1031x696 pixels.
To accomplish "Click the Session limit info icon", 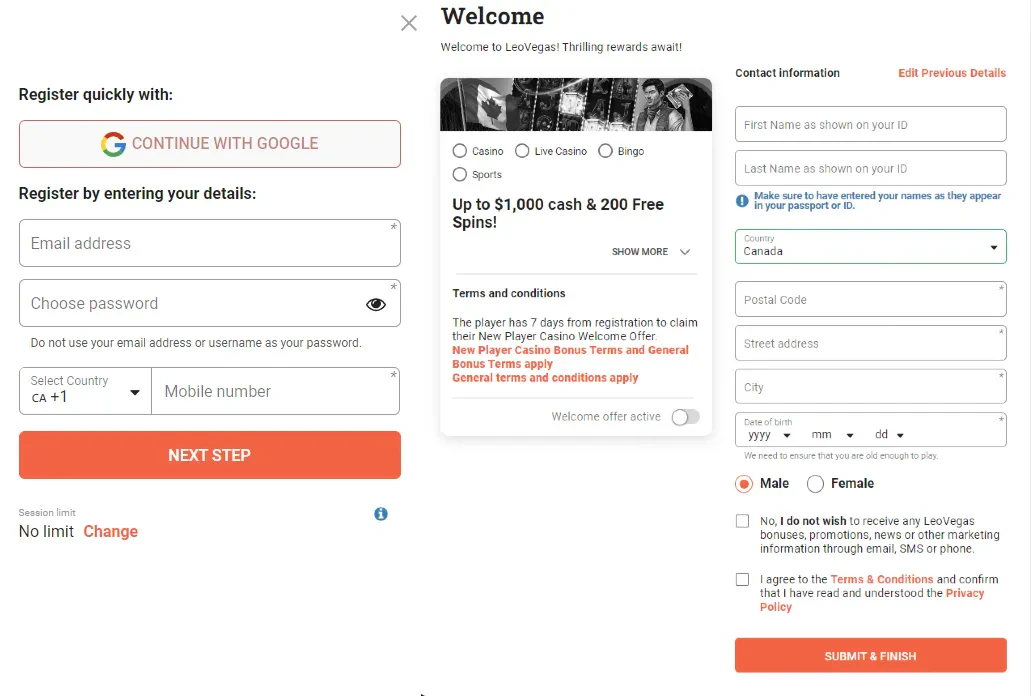I will tap(381, 514).
